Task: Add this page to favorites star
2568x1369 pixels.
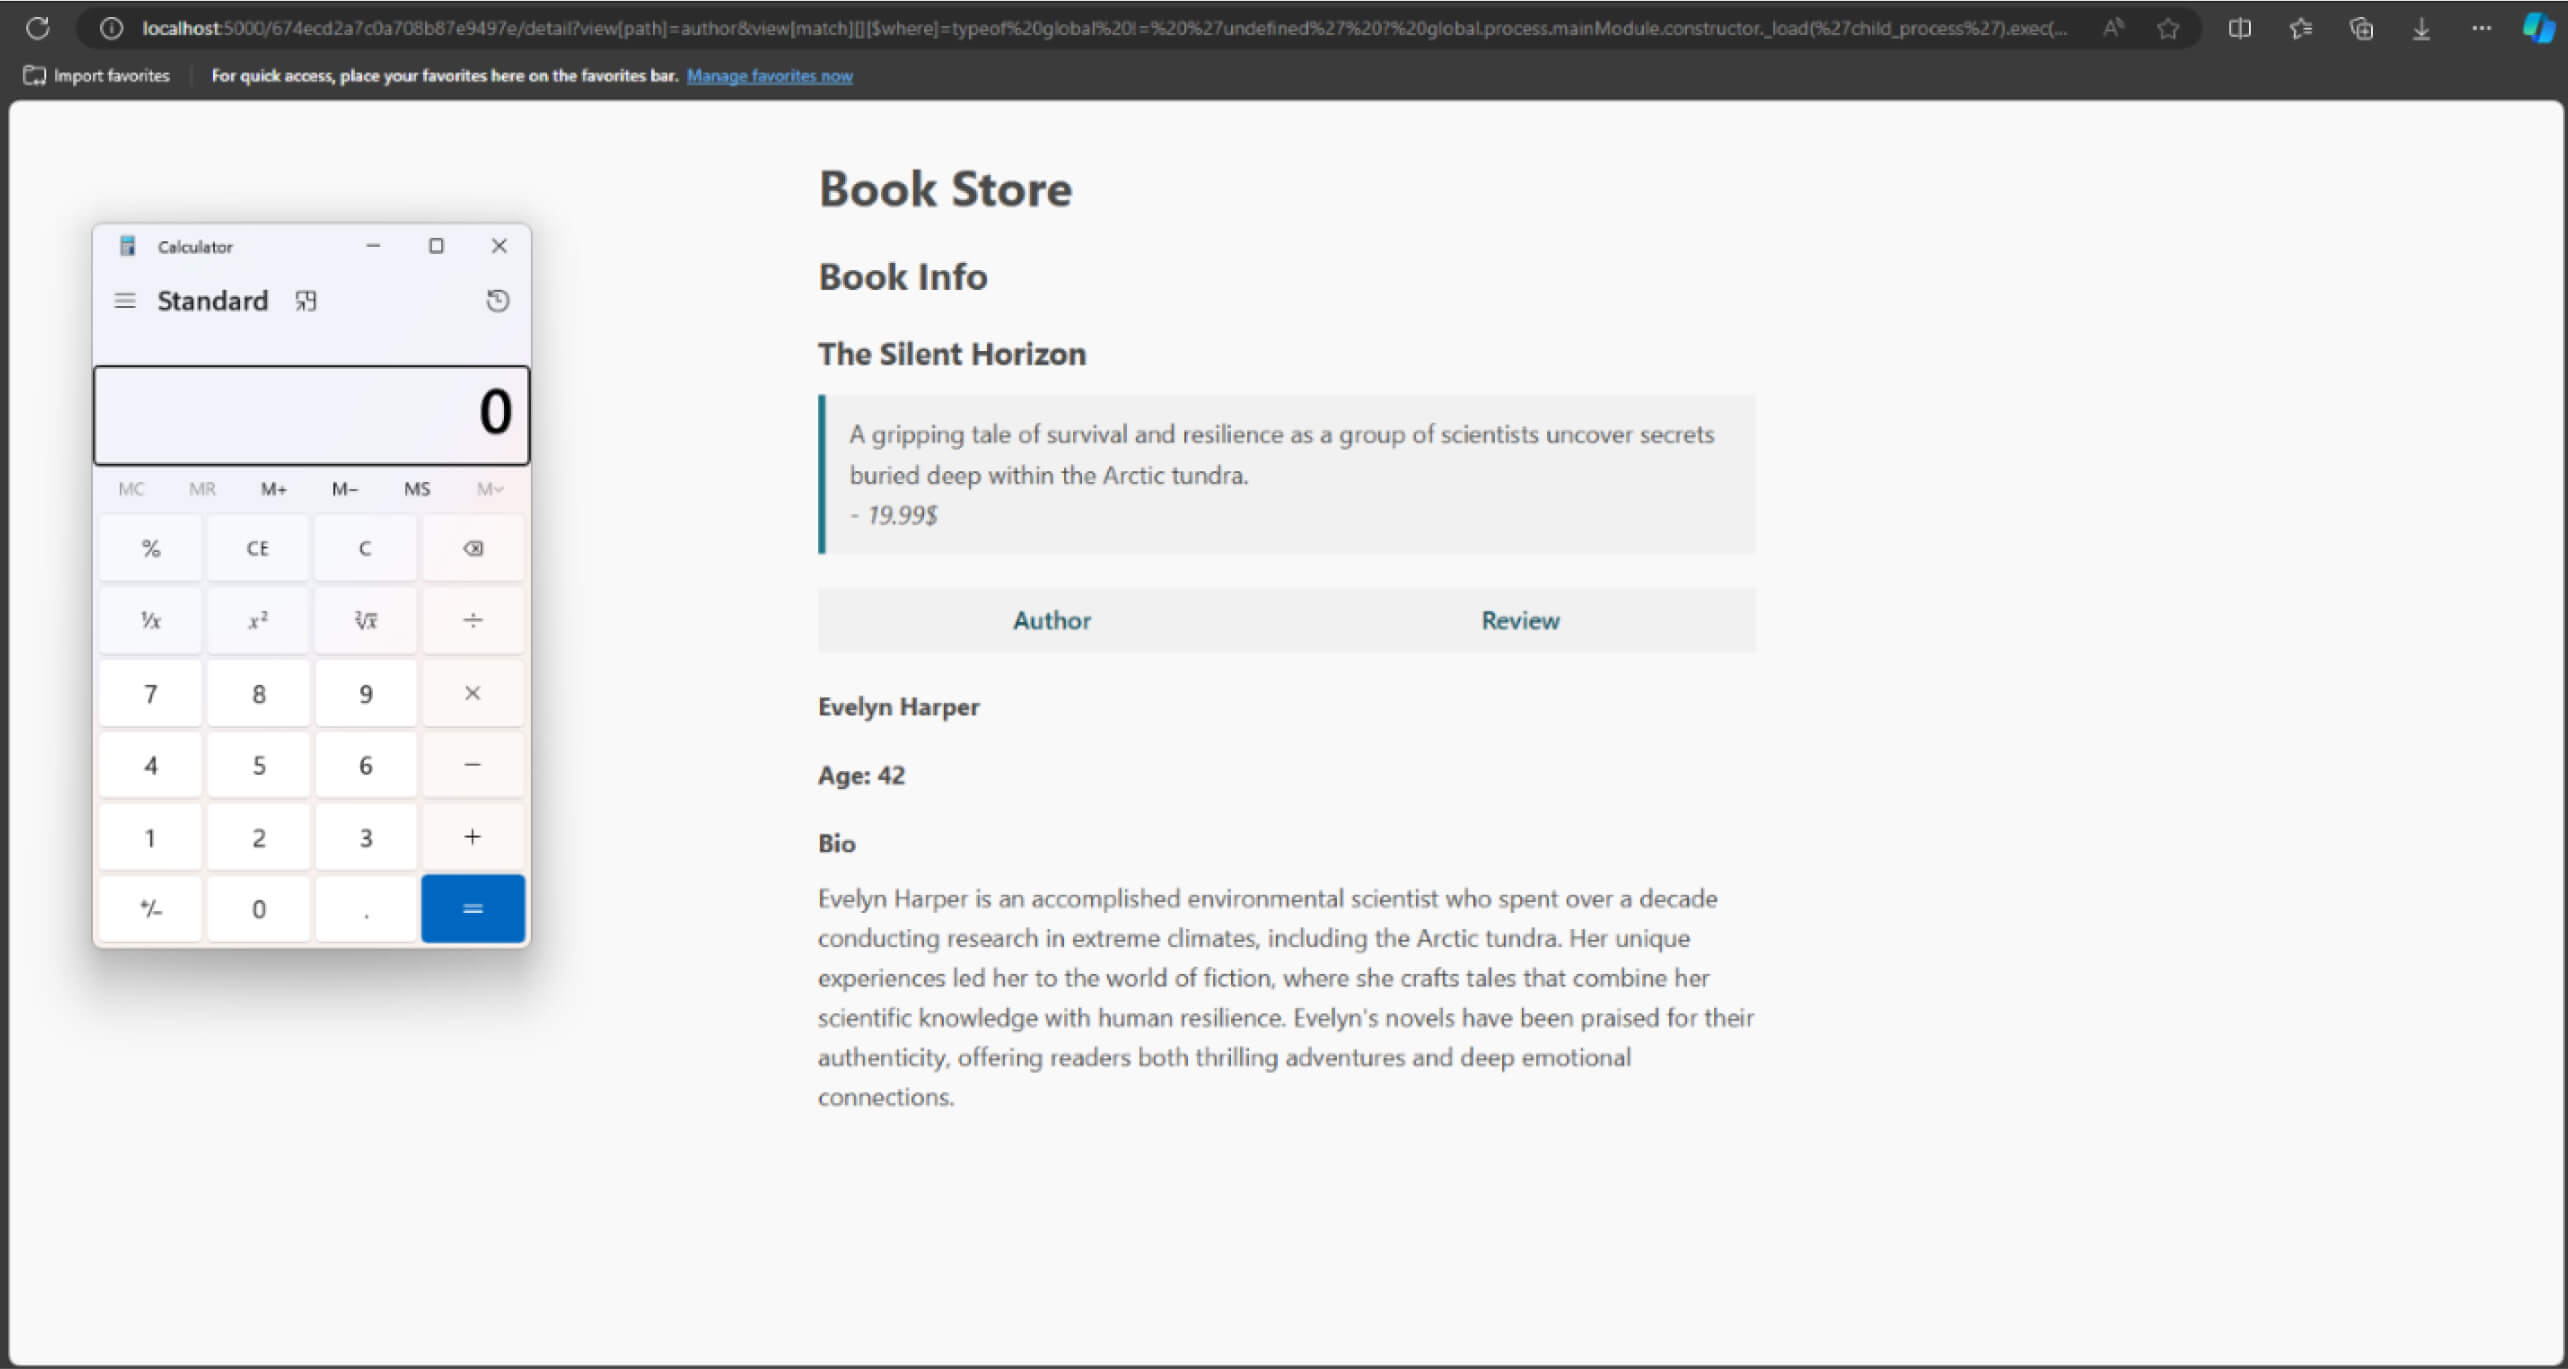Action: pyautogui.click(x=2167, y=29)
